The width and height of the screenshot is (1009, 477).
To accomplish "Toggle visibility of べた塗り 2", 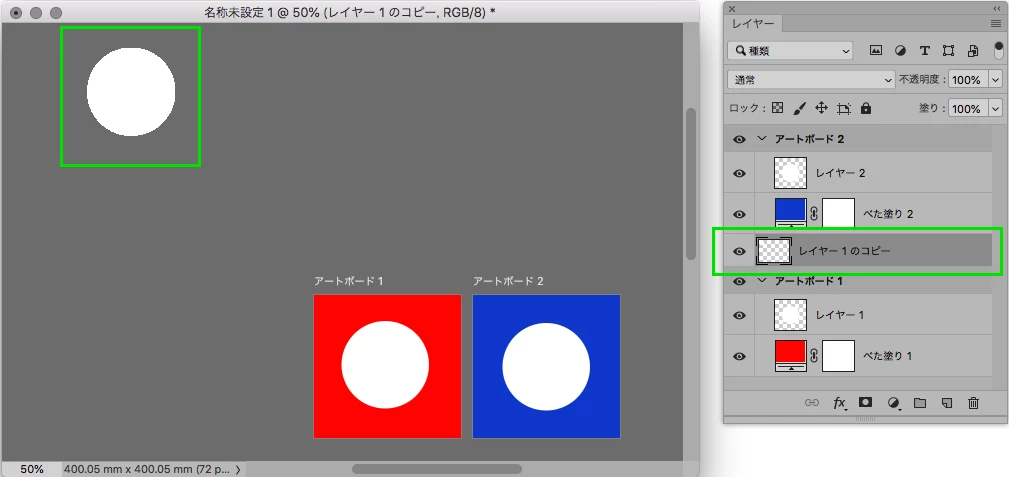I will tap(739, 214).
